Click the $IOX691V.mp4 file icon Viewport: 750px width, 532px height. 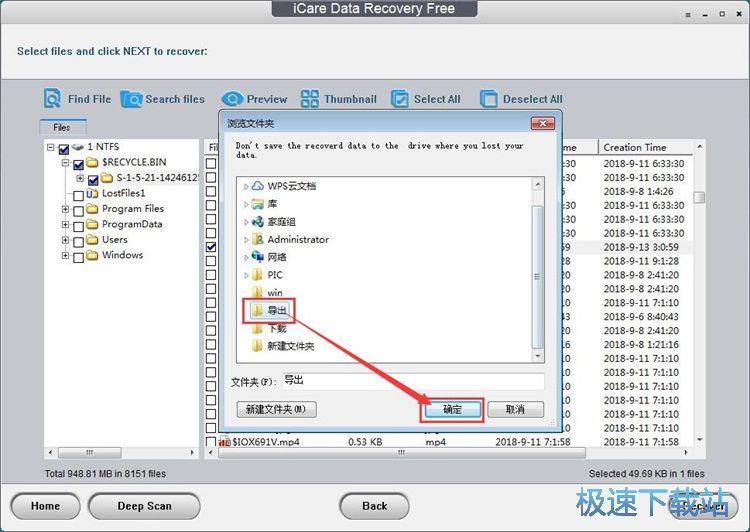click(224, 442)
